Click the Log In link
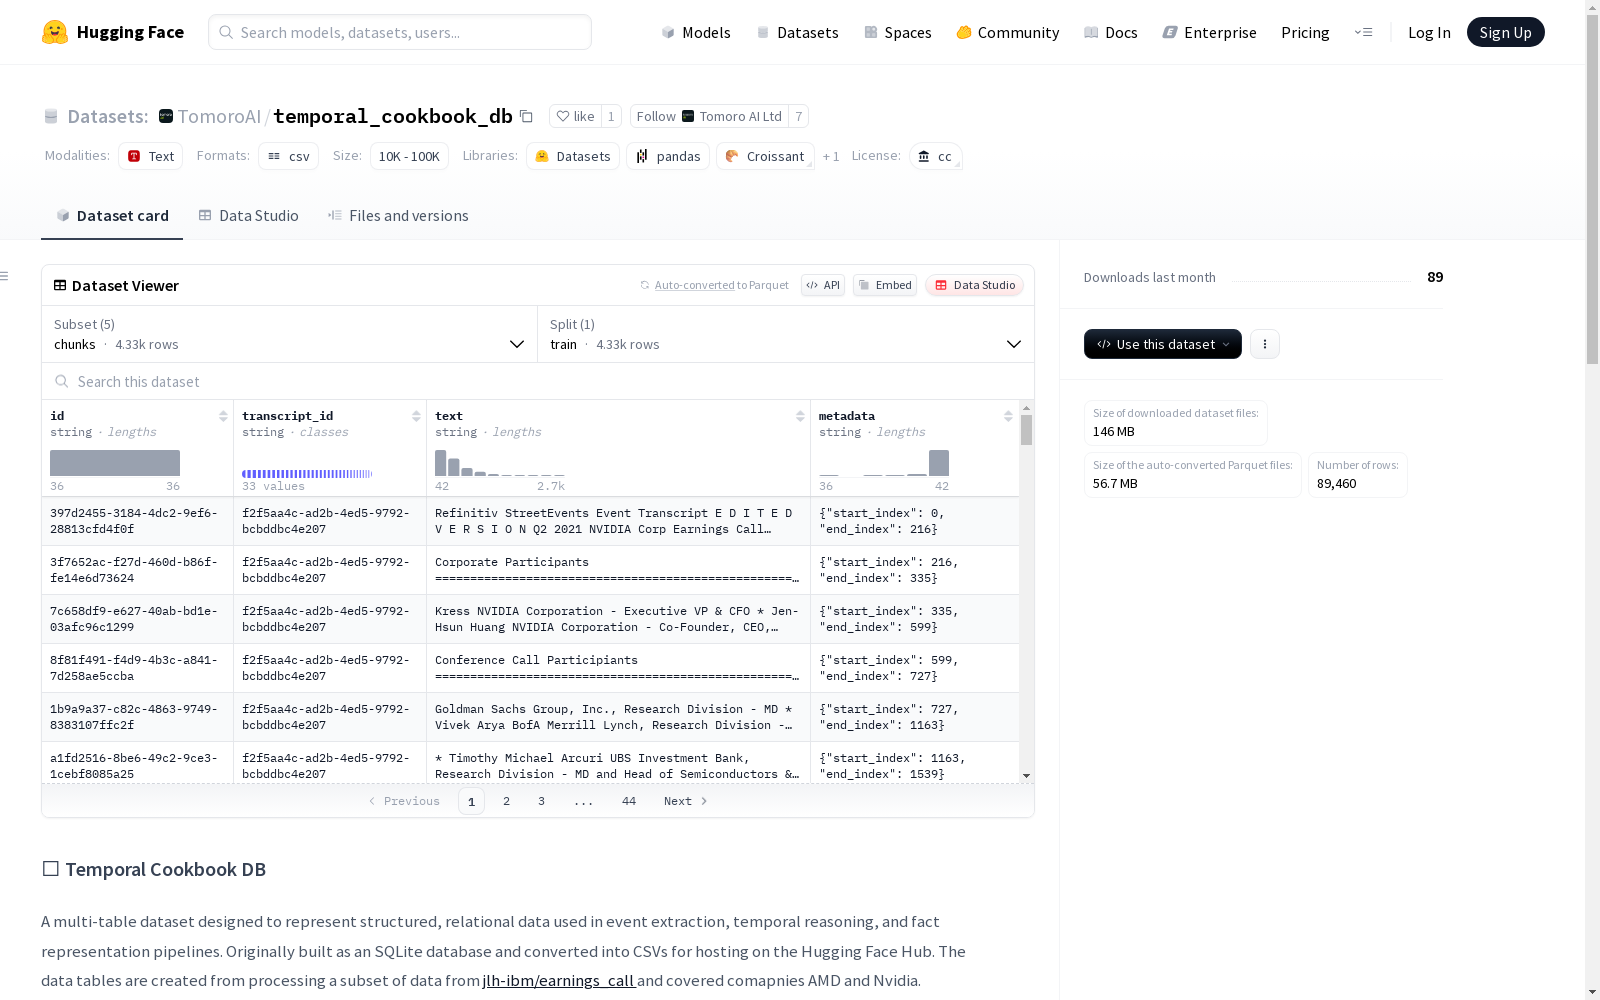This screenshot has height=1000, width=1600. click(1429, 32)
